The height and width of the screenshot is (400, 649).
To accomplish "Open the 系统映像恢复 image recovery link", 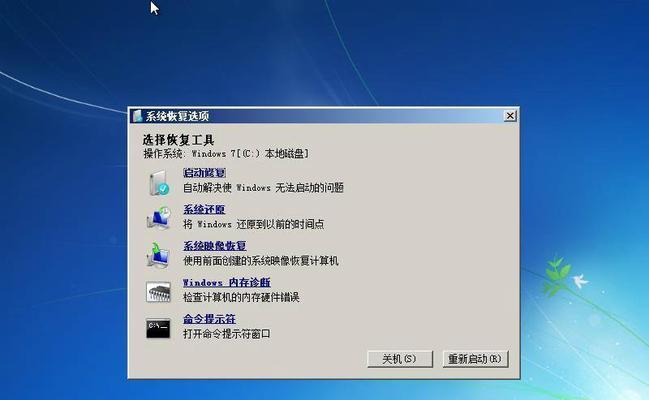I will click(x=215, y=246).
